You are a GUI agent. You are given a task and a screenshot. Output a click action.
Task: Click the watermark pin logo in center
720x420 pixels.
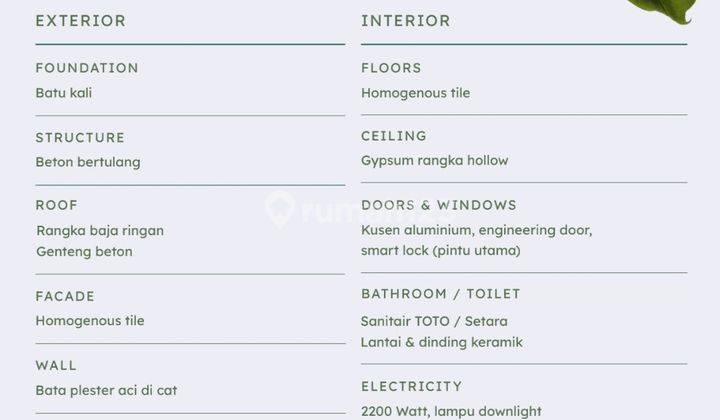280,210
